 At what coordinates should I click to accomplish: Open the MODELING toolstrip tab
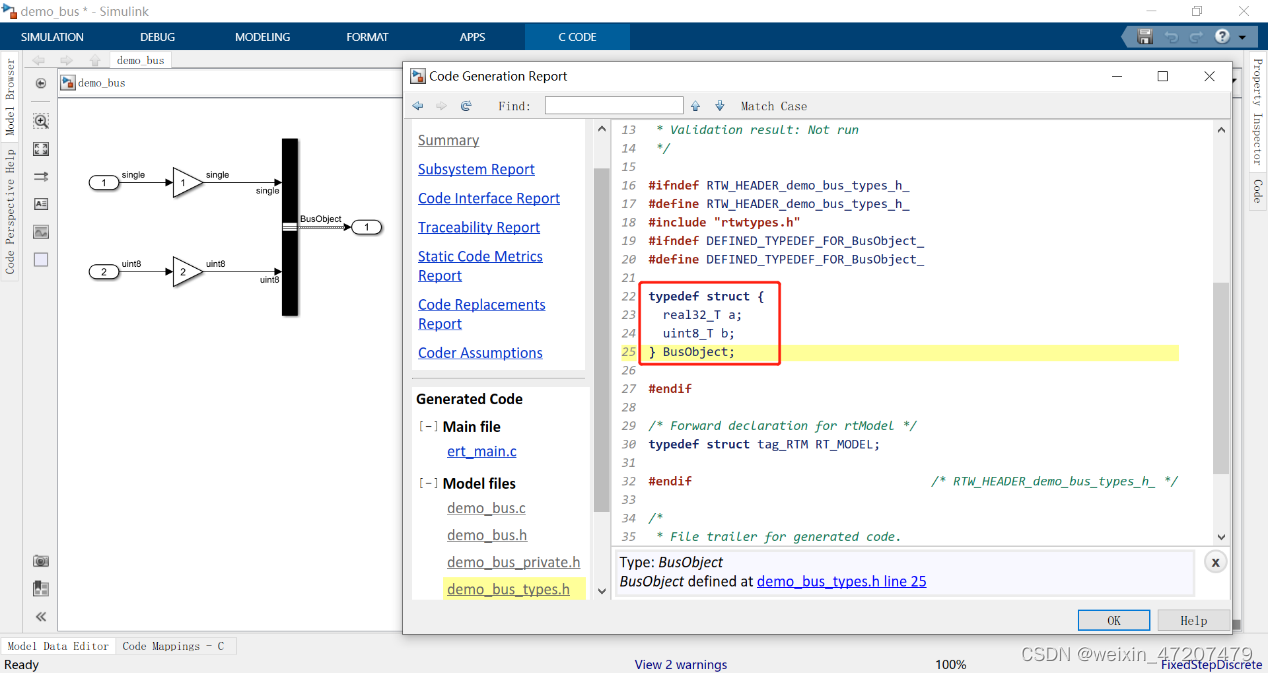point(262,37)
